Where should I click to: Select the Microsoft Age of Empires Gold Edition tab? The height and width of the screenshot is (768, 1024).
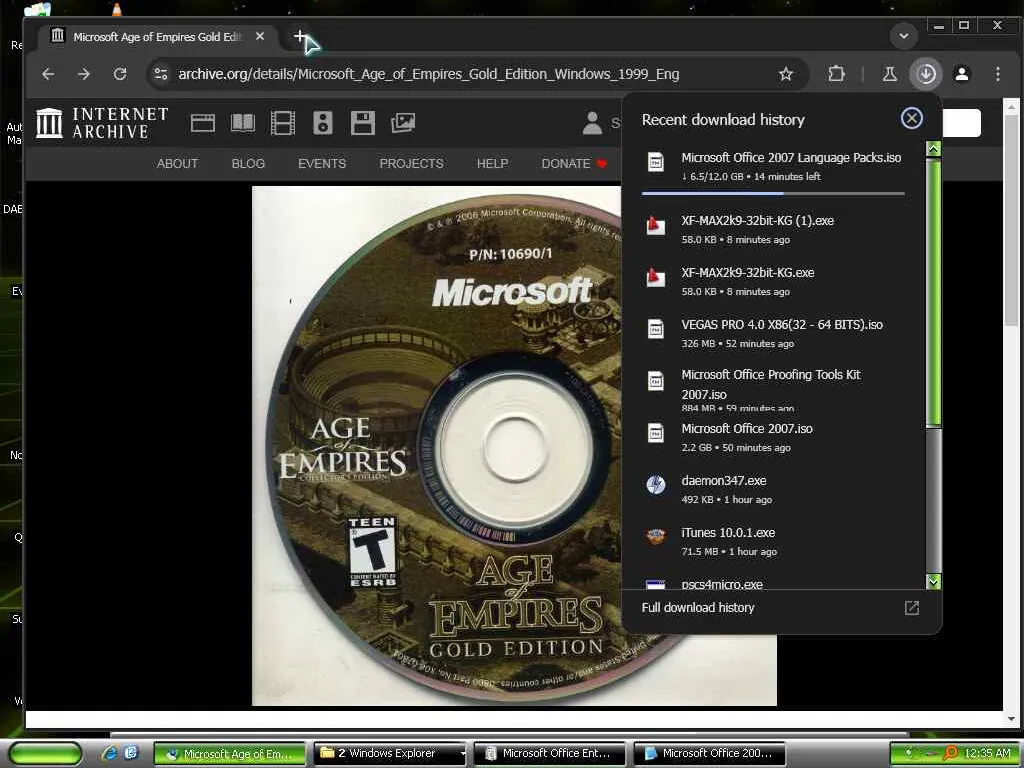point(157,37)
